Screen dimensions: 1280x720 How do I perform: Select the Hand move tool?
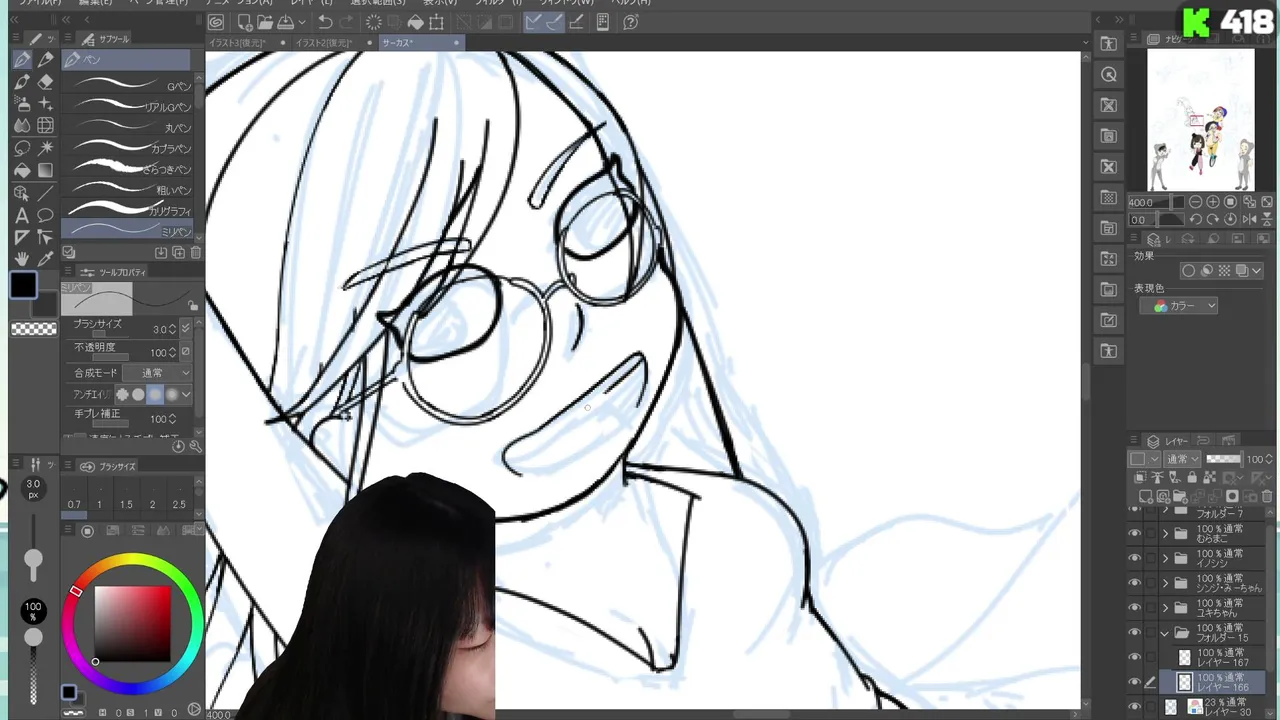[22, 260]
